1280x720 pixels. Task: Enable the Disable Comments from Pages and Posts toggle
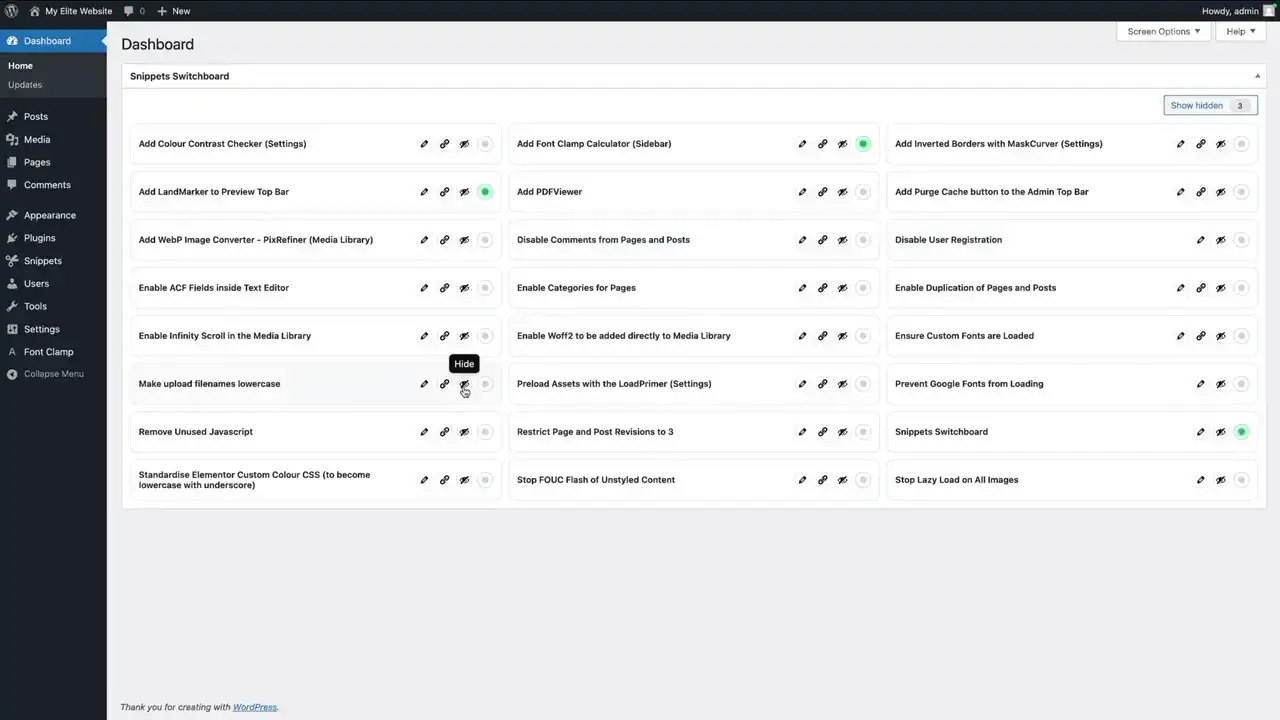coord(863,240)
